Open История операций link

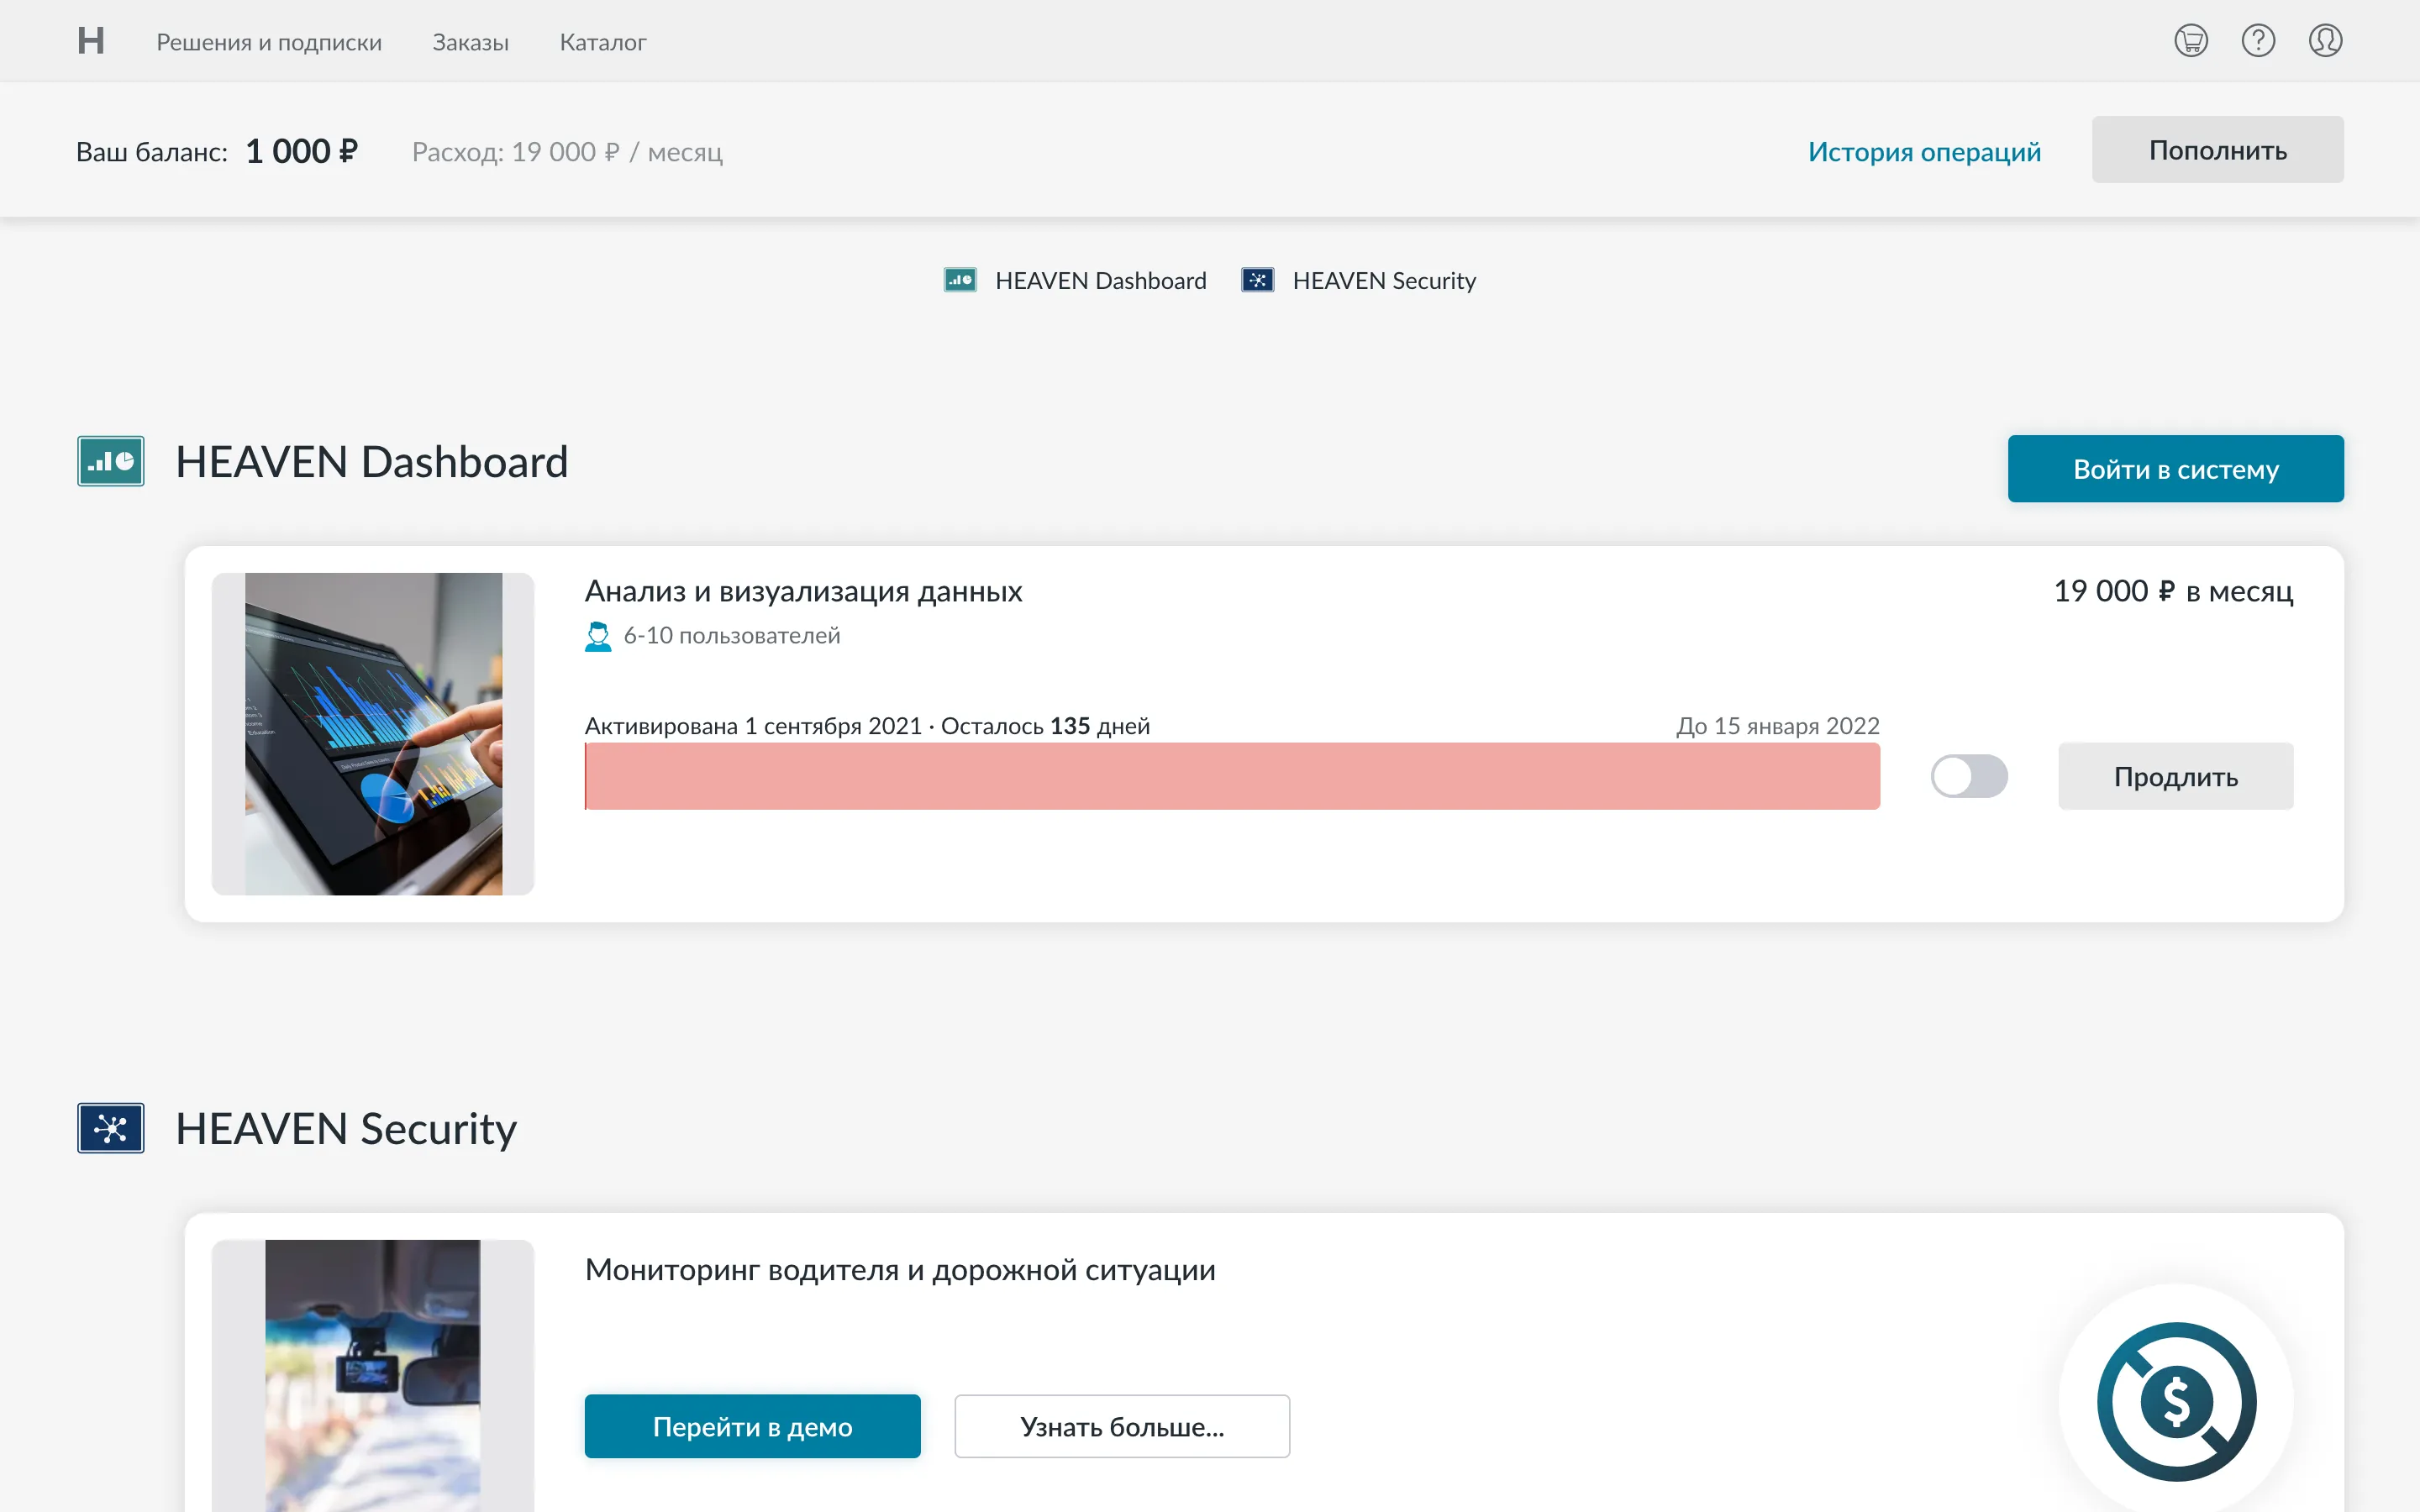(x=1924, y=151)
